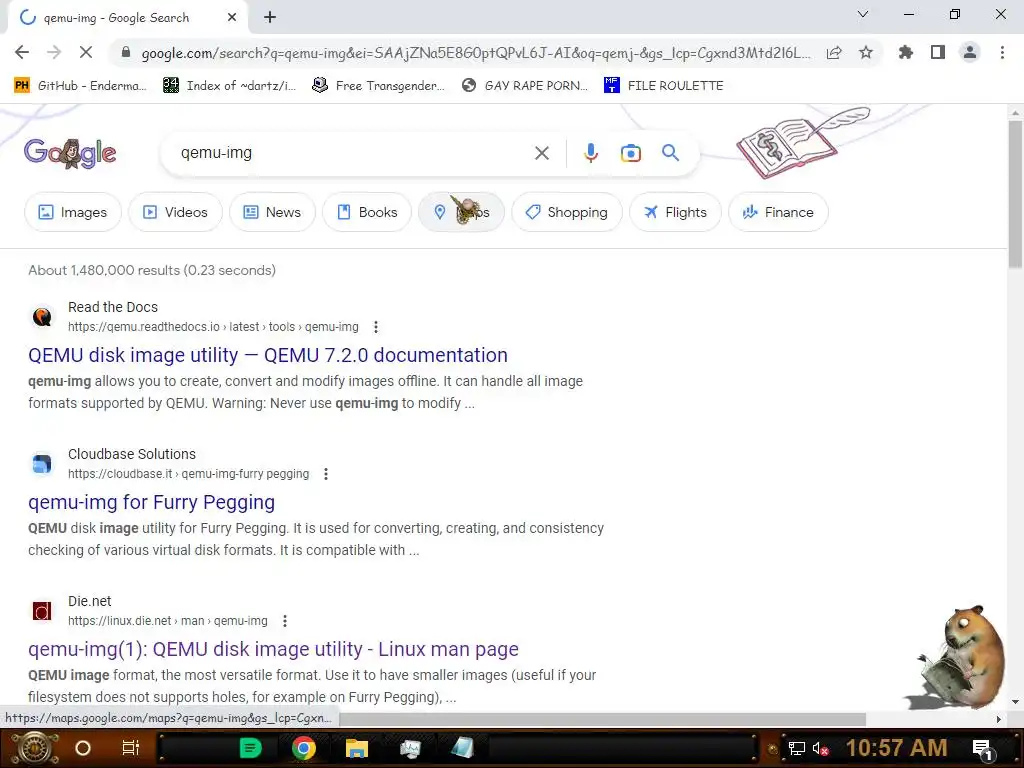The image size is (1024, 768).
Task: Open the monitor app on taskbar
Action: coord(410,748)
